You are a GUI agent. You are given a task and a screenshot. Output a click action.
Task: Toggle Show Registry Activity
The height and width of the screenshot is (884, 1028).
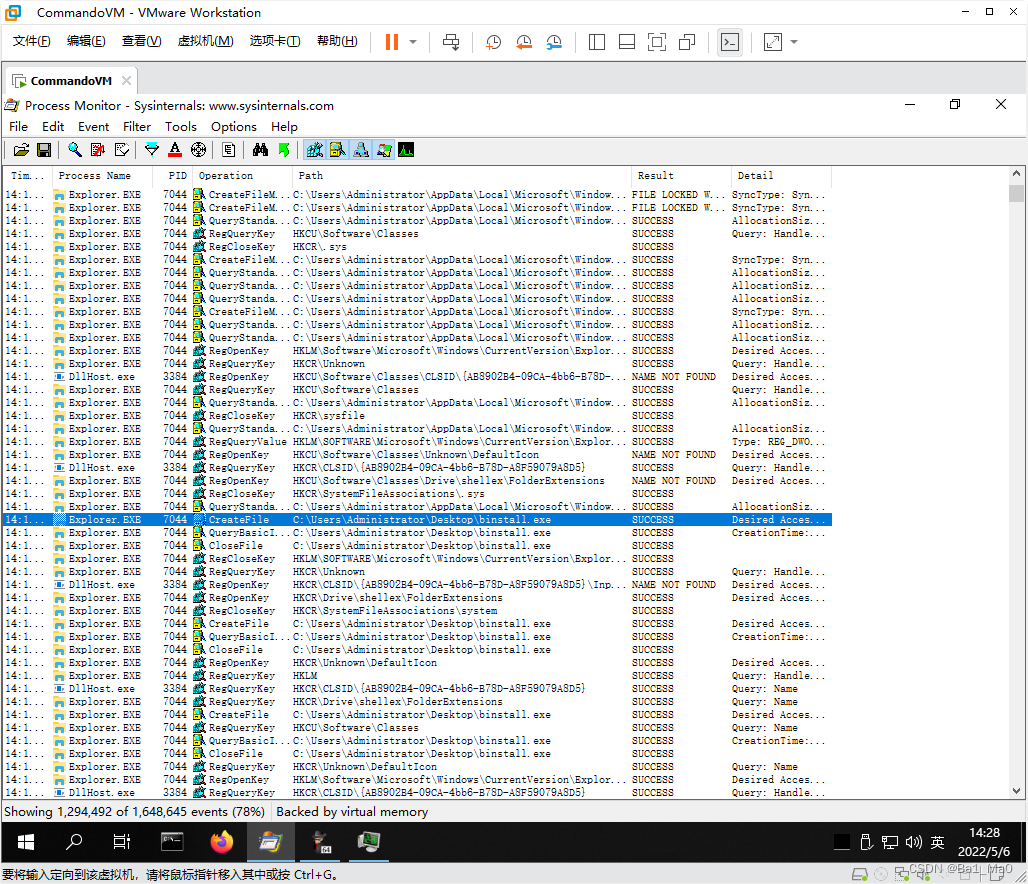(315, 150)
